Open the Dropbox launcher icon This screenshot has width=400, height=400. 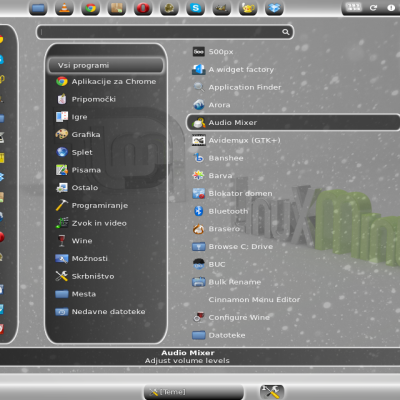[x=274, y=8]
